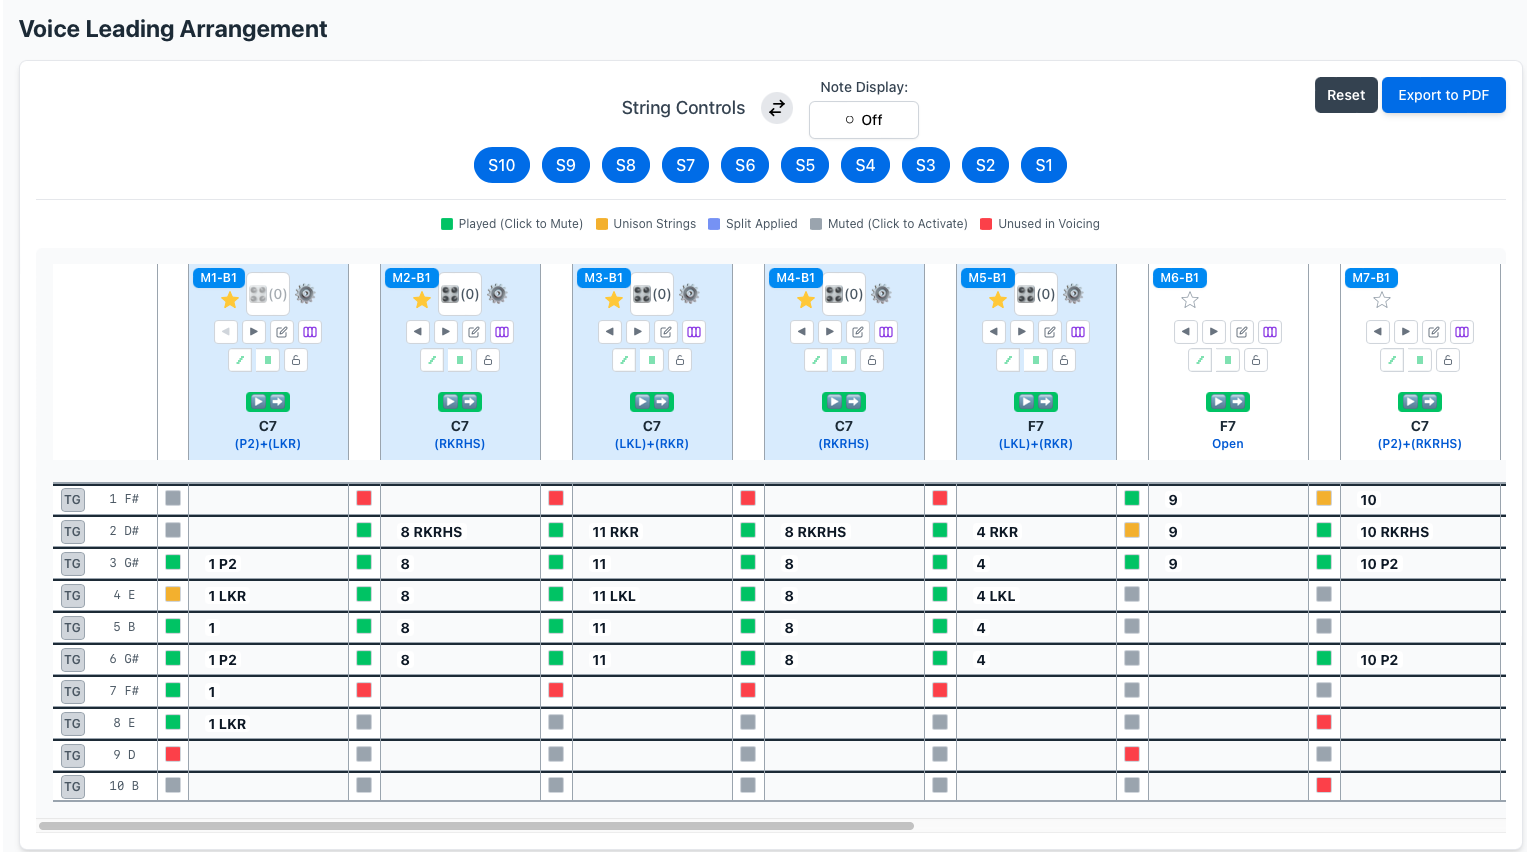Viewport: 1527px width, 852px height.
Task: Click the purple columns icon in M4-B1
Action: [x=886, y=332]
